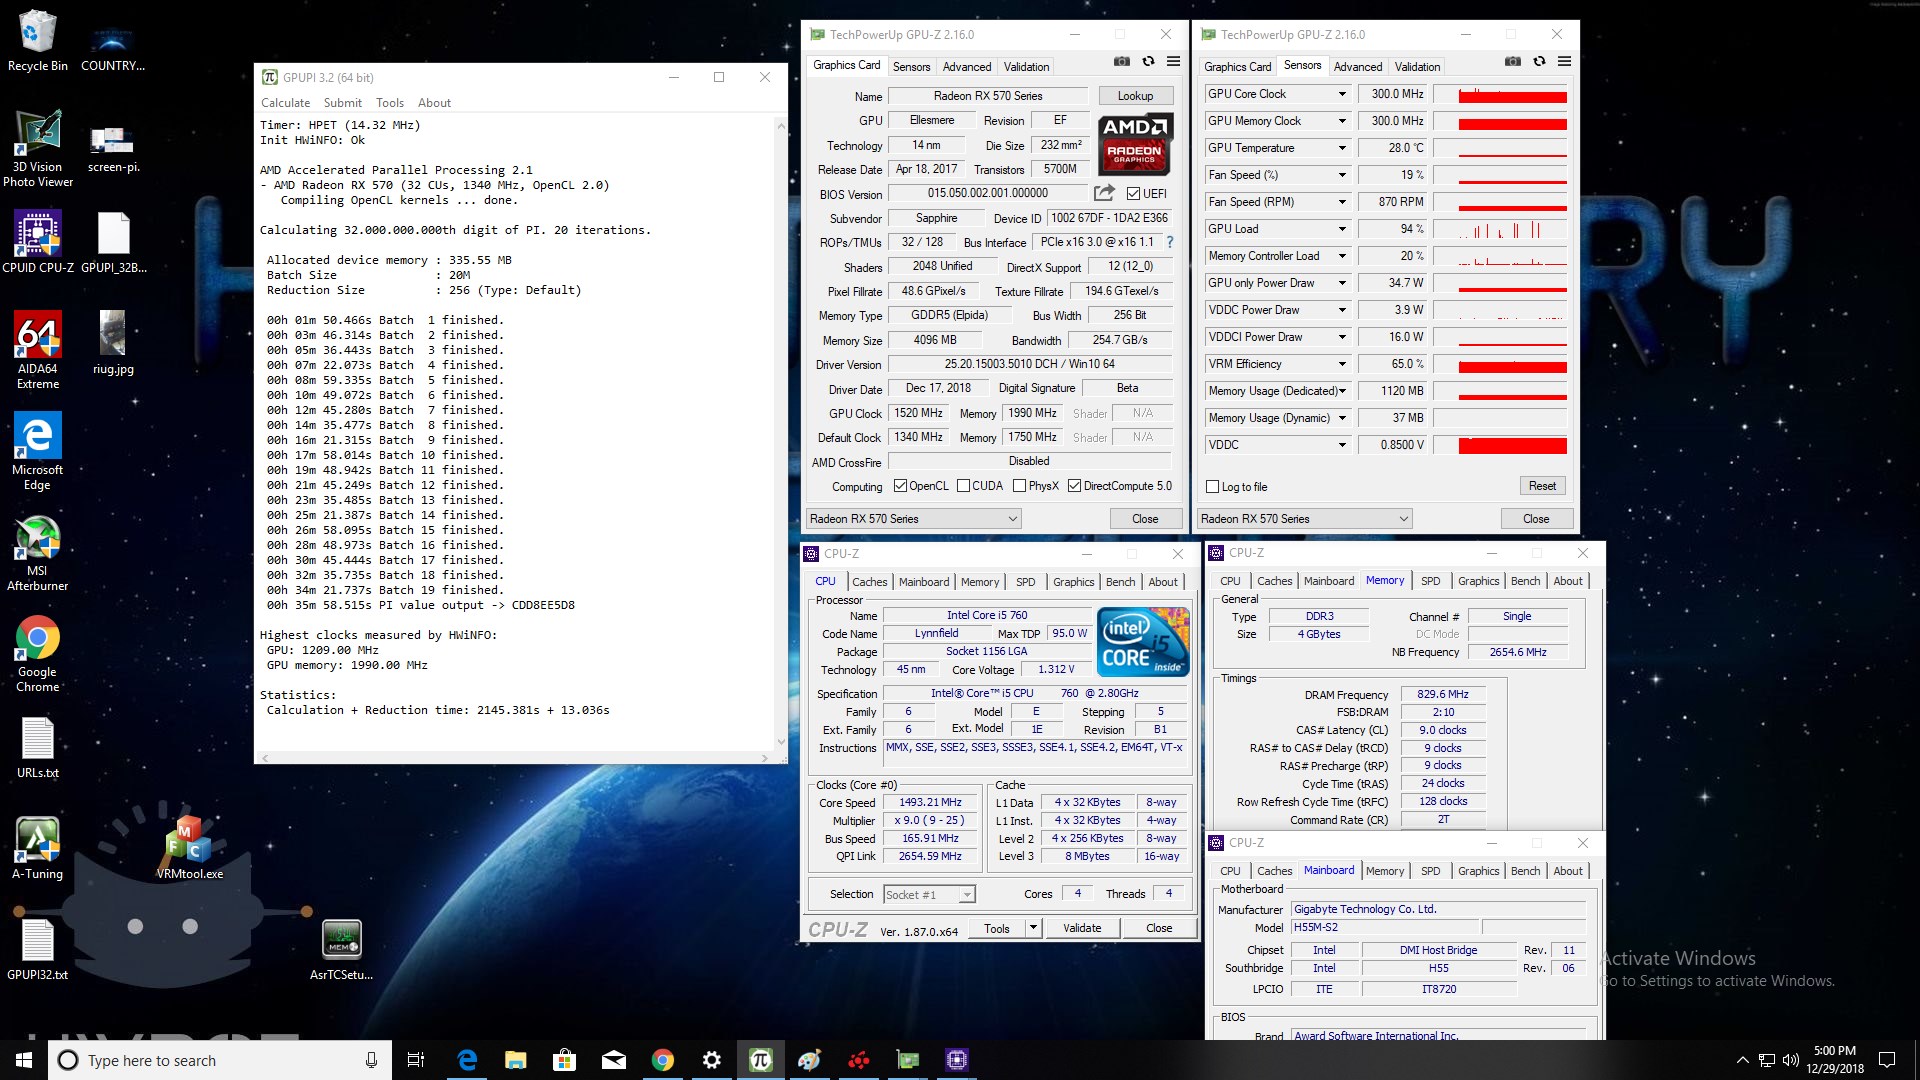Viewport: 1920px width, 1080px height.
Task: Click Reset button in GPU-Z Sensors
Action: (1542, 486)
